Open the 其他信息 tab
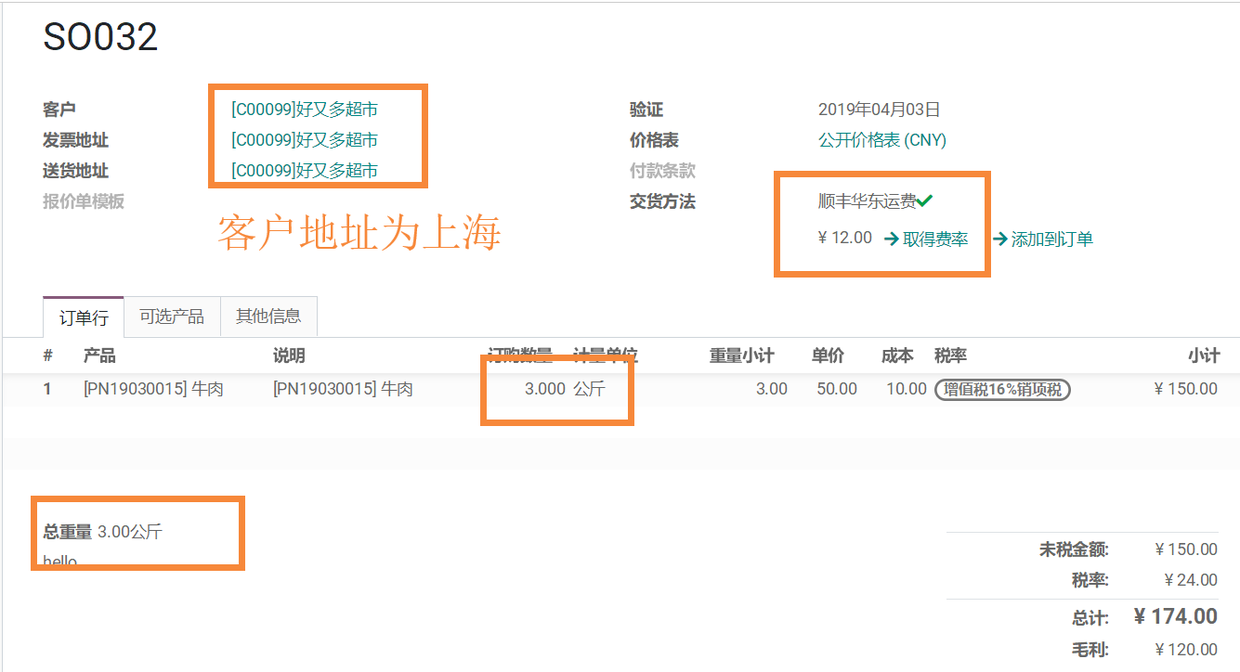This screenshot has height=672, width=1240. (268, 316)
